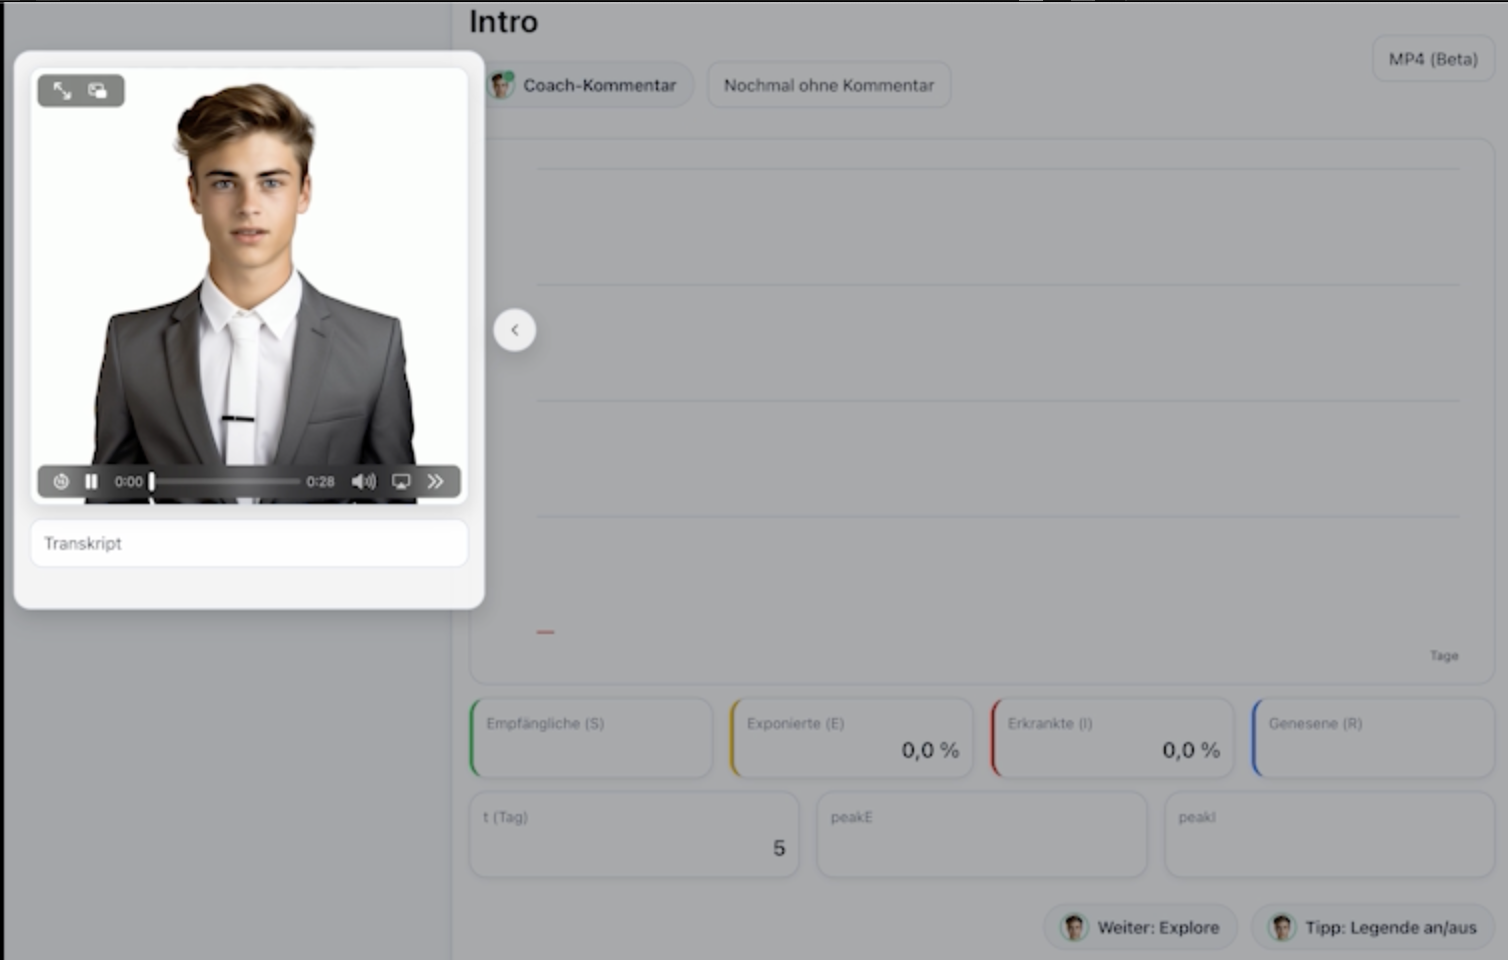This screenshot has height=960, width=1508.
Task: Go to Weiter: Explore
Action: 1141,927
